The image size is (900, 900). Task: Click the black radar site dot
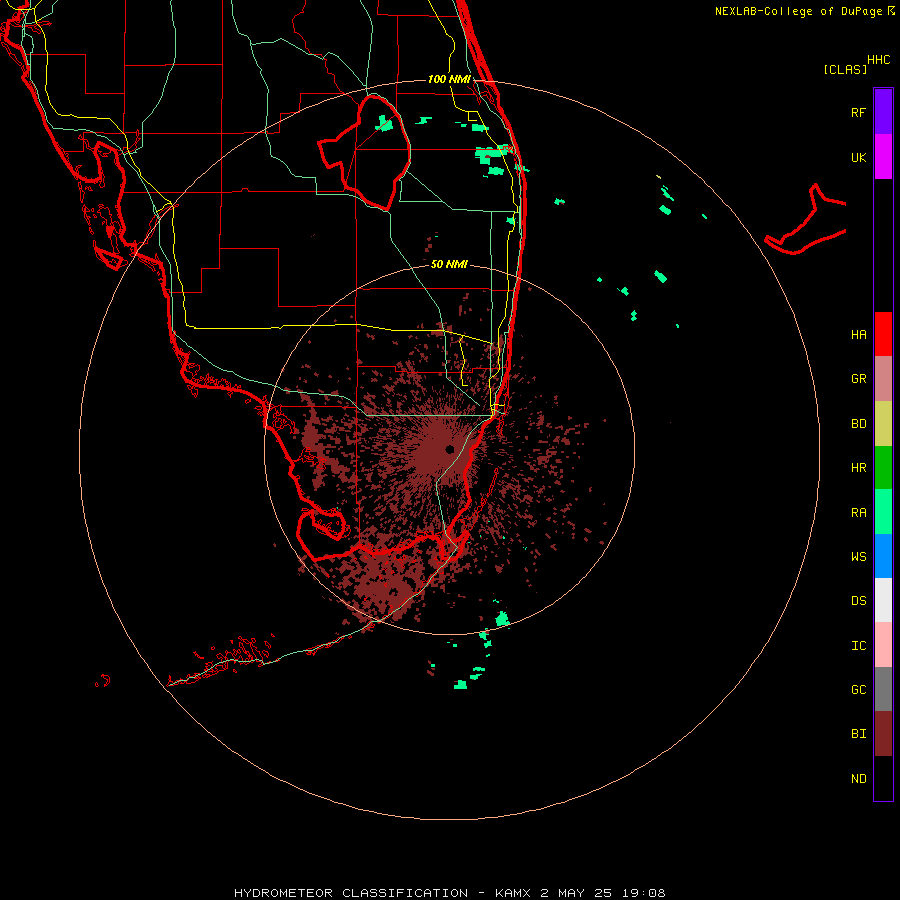449,449
